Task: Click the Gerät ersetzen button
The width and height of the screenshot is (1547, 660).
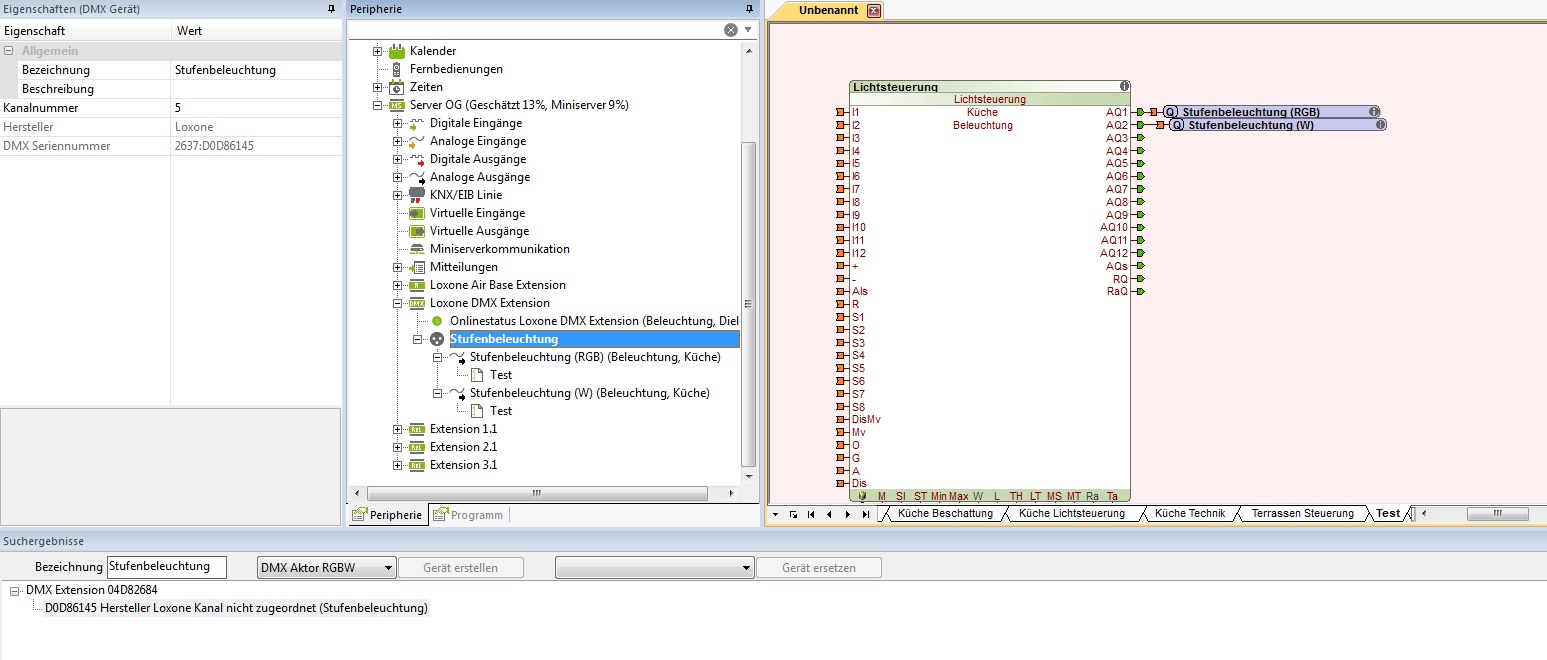Action: [818, 568]
